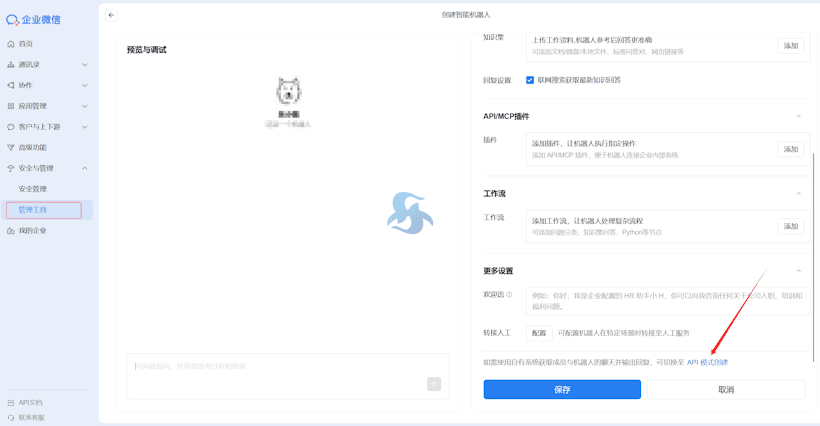Toggle 联网搜索获取最新知识回答 checkbox
820x426 pixels.
530,80
